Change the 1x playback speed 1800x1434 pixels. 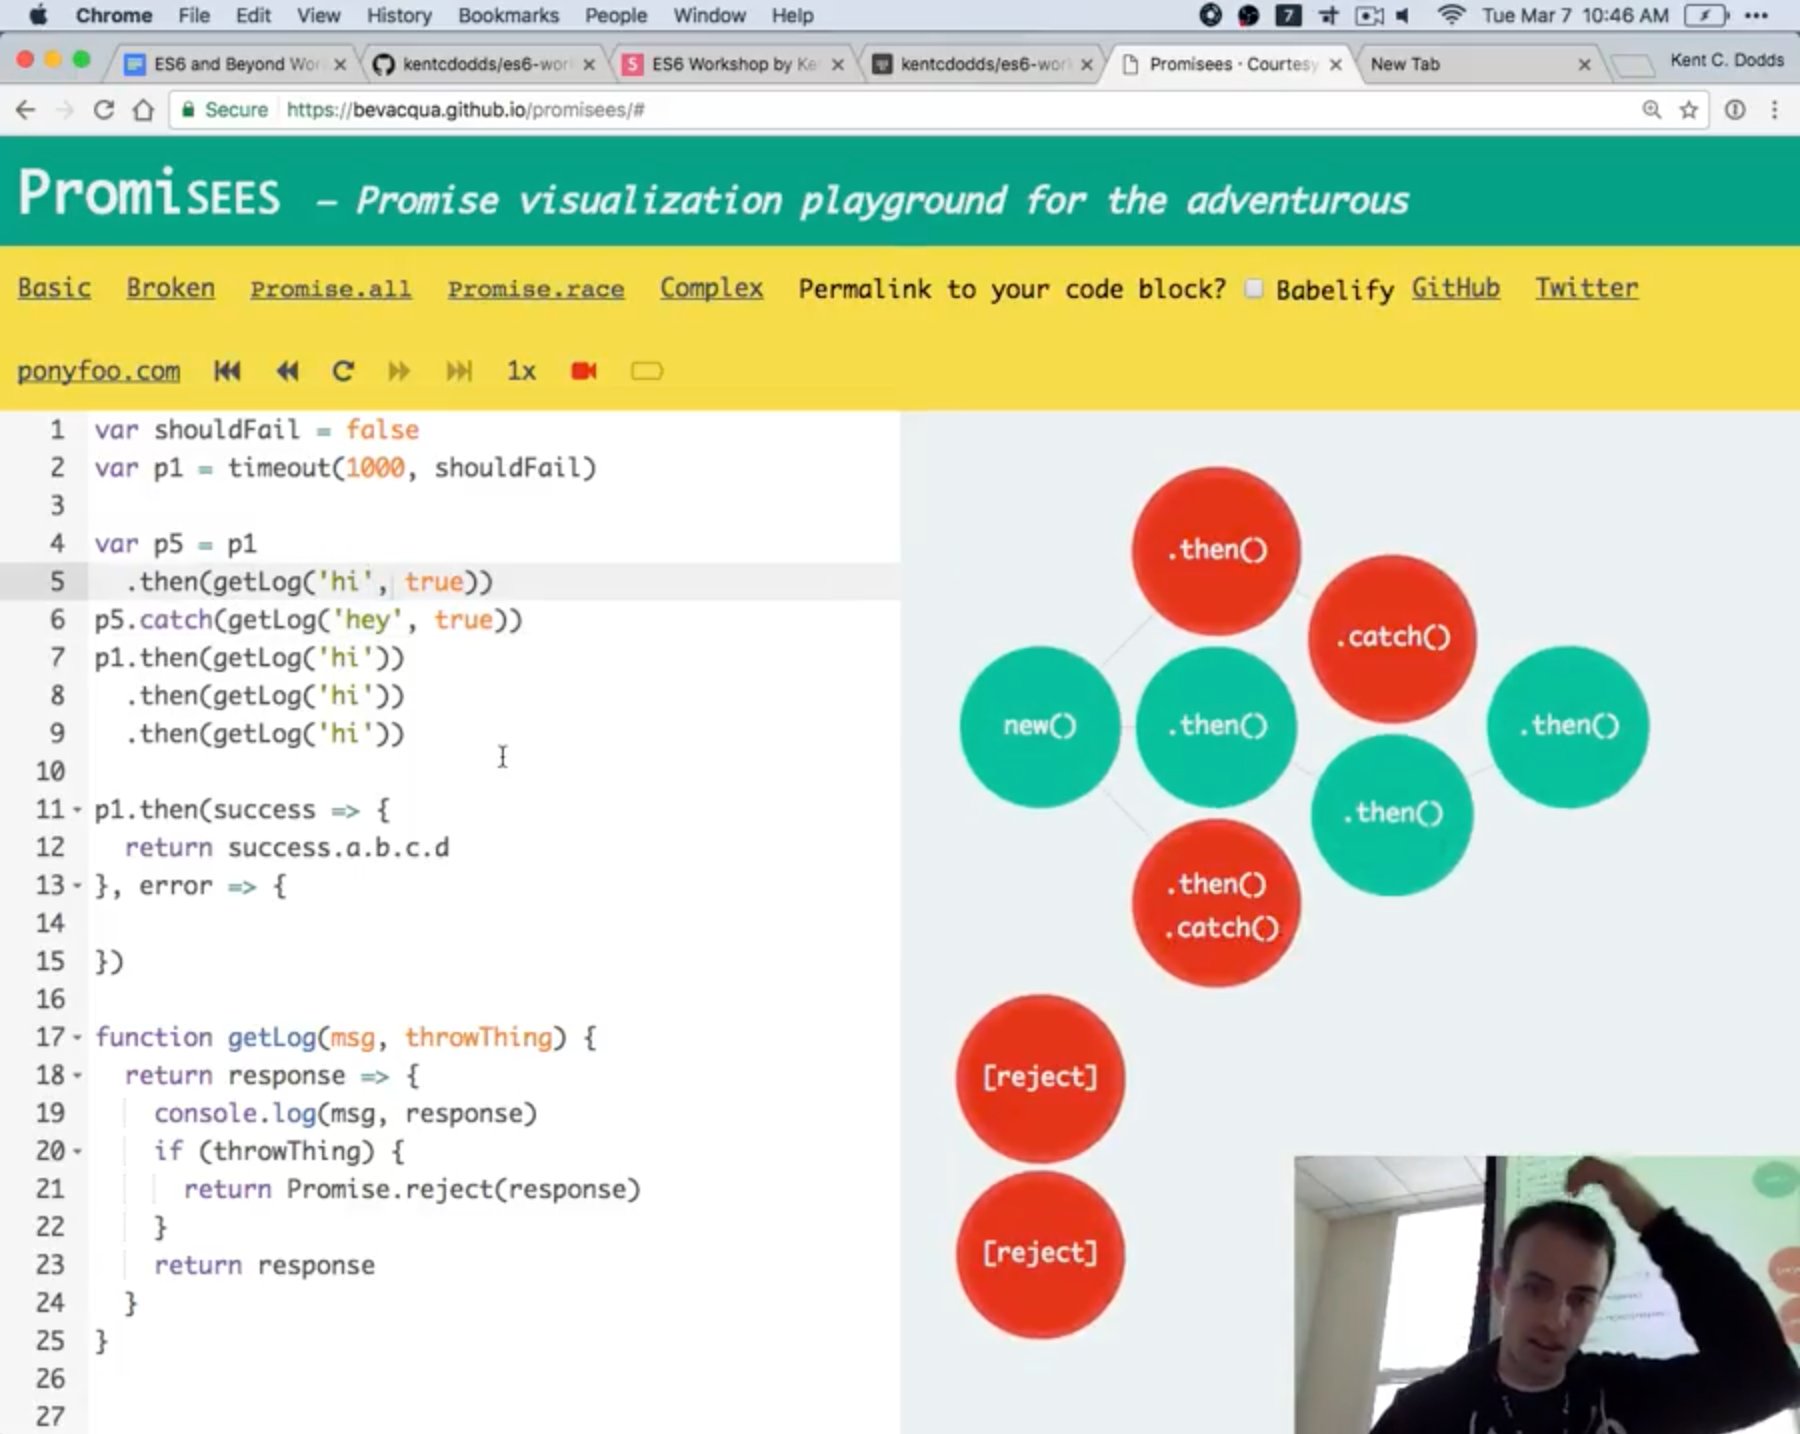click(521, 371)
